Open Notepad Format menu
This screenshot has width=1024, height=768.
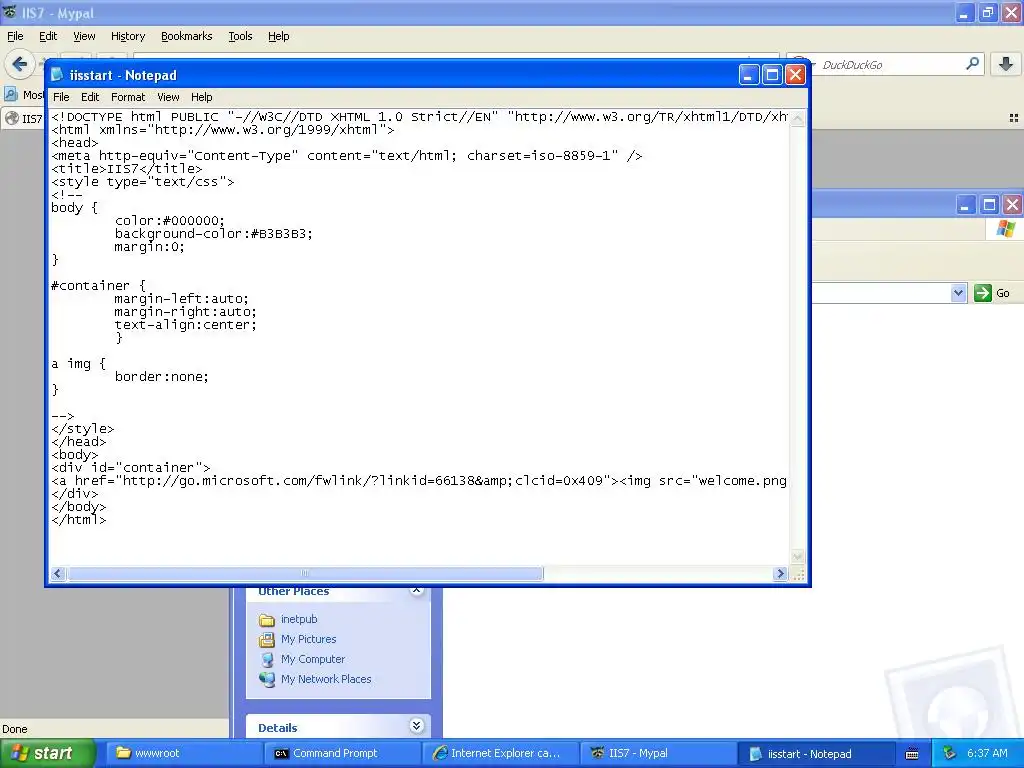point(128,97)
